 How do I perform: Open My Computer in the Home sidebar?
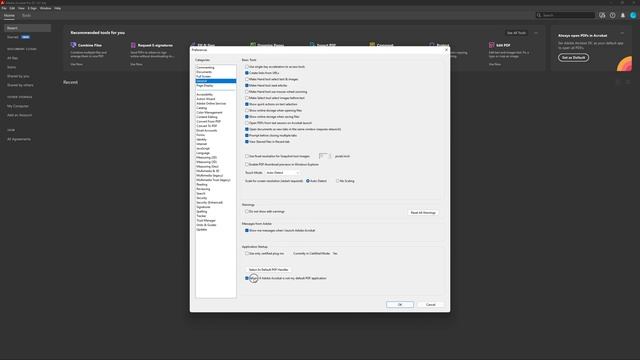click(18, 106)
